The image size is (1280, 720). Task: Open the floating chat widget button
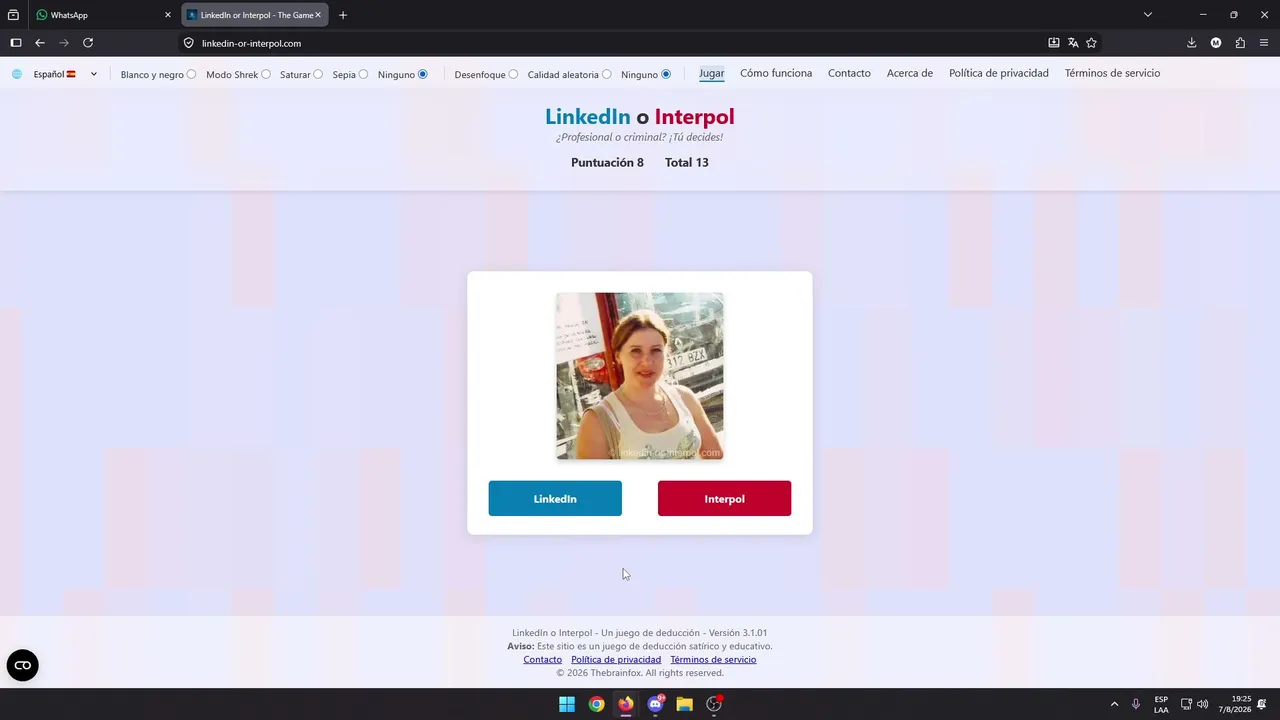tap(23, 665)
